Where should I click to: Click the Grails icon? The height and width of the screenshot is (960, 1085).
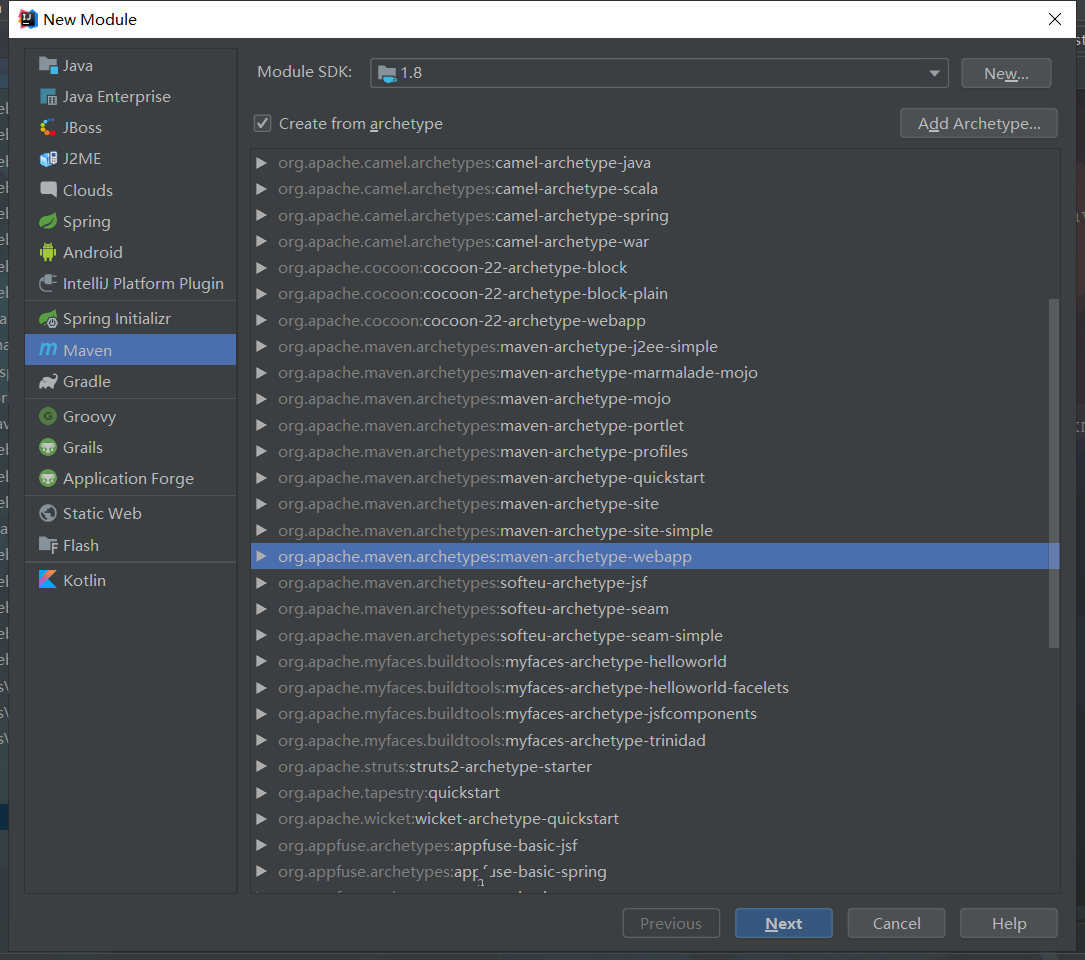(x=48, y=447)
